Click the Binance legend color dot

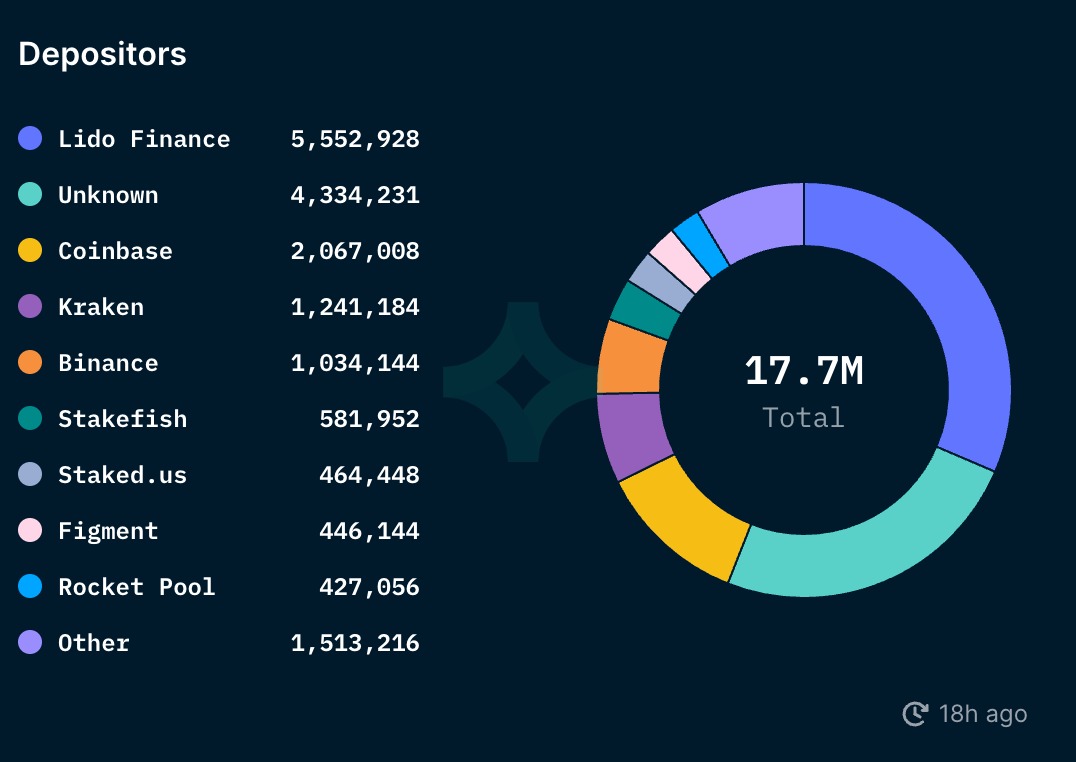pyautogui.click(x=30, y=362)
